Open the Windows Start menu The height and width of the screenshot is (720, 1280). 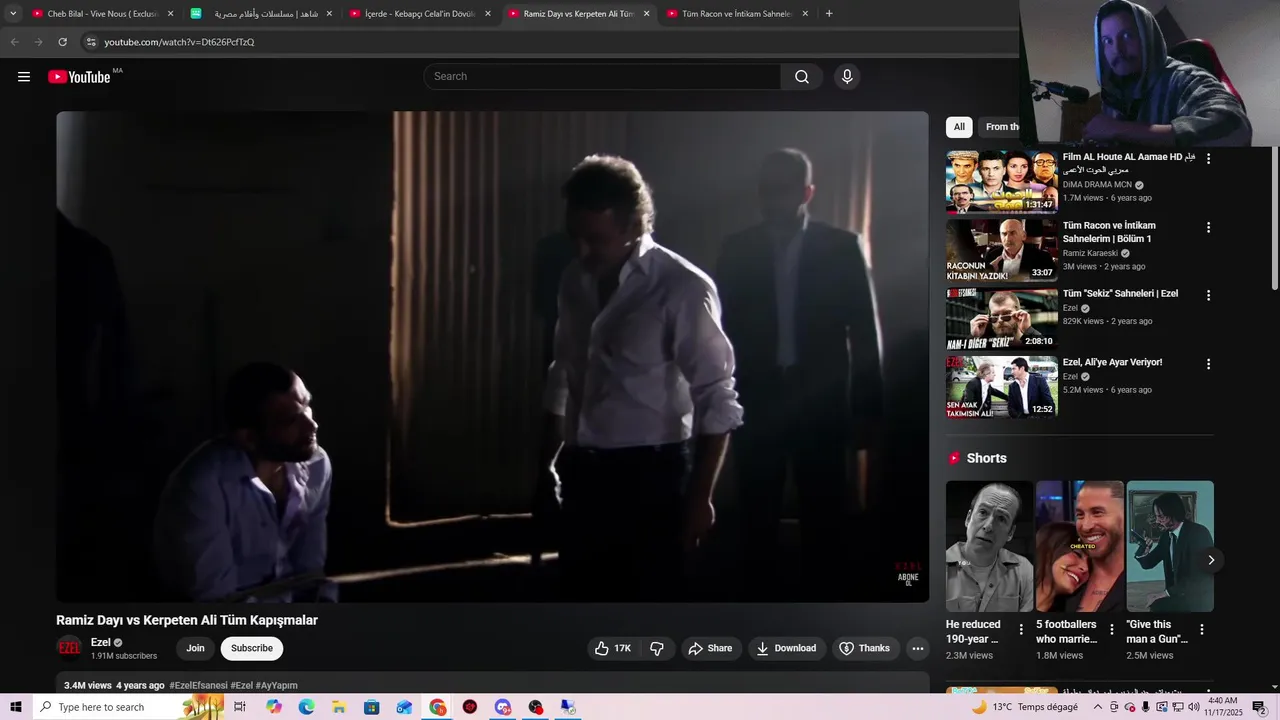(x=15, y=707)
